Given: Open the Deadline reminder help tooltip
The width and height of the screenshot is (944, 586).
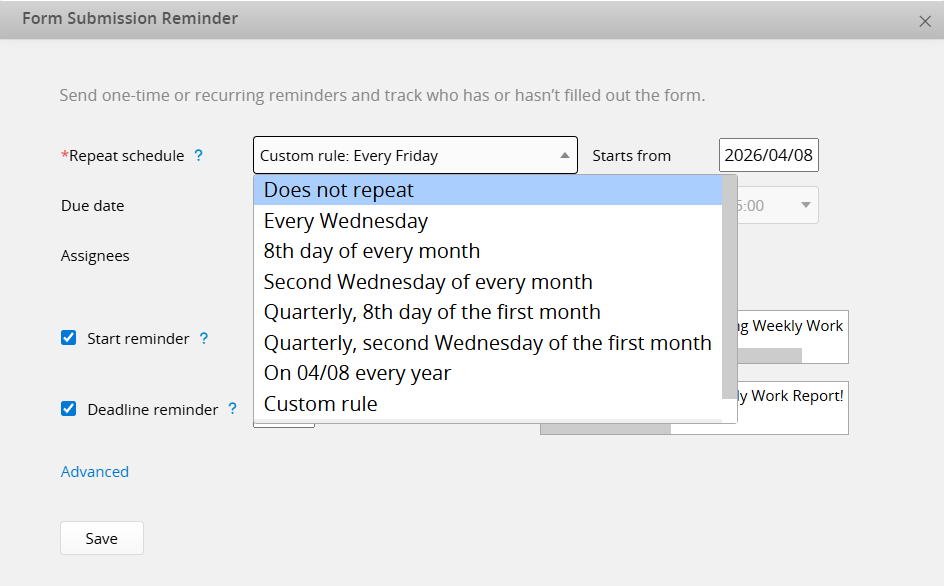Looking at the screenshot, I should point(233,409).
